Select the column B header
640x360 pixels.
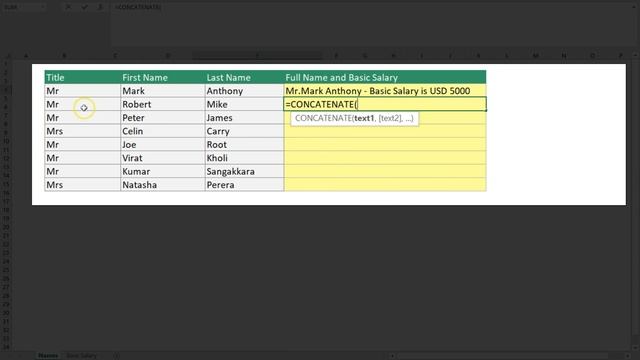pyautogui.click(x=64, y=56)
